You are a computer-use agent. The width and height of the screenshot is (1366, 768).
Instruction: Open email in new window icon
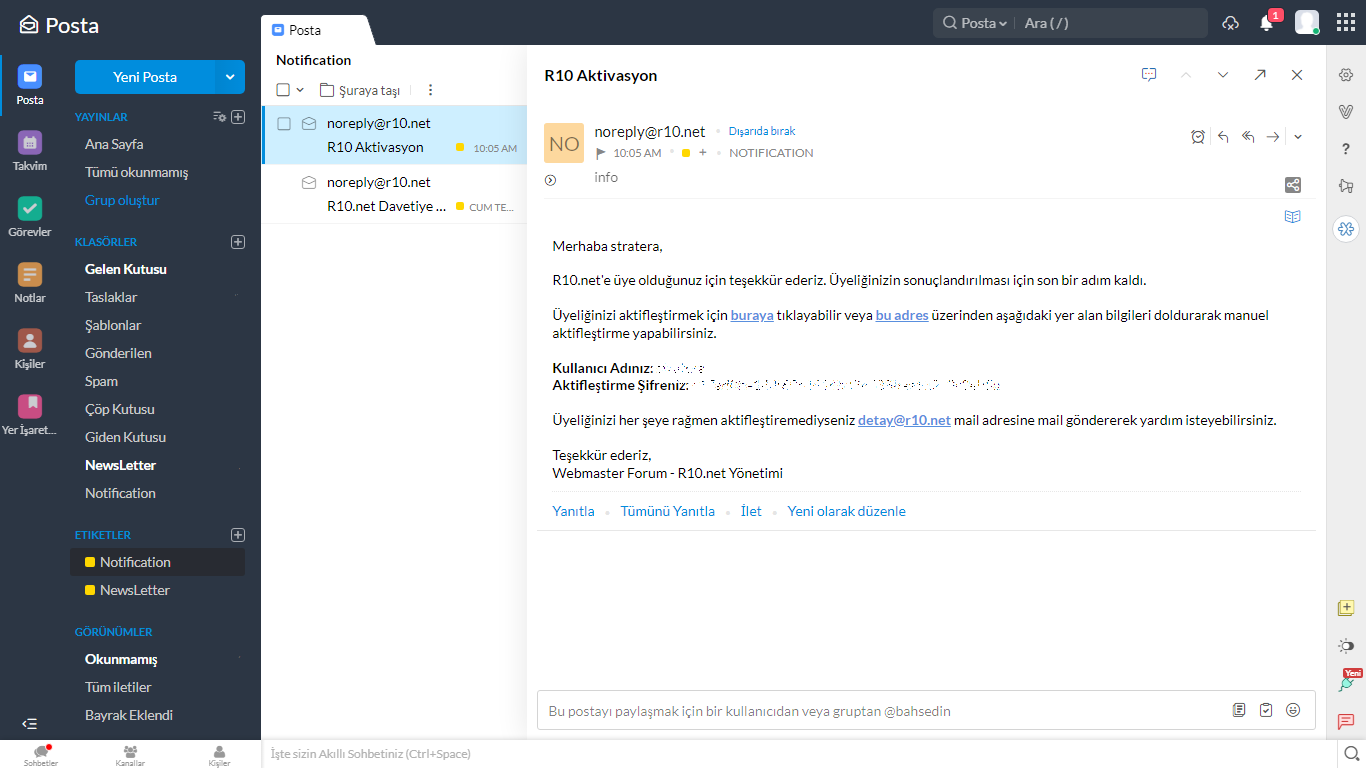pos(1260,75)
